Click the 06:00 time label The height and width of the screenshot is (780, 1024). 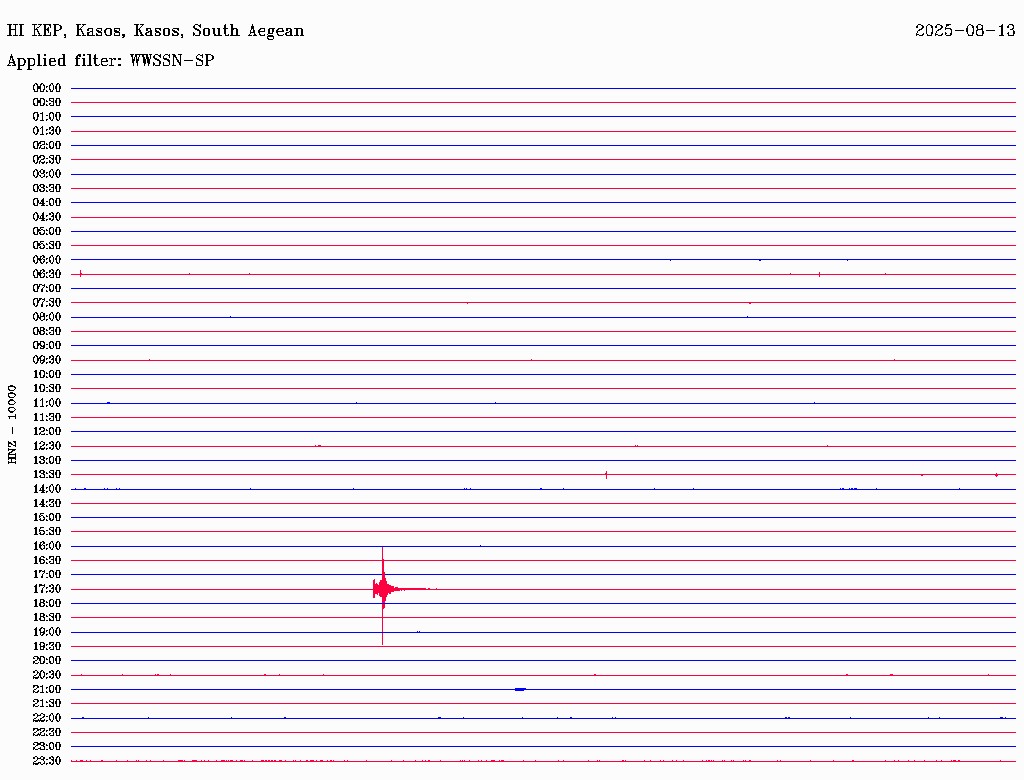[x=46, y=259]
